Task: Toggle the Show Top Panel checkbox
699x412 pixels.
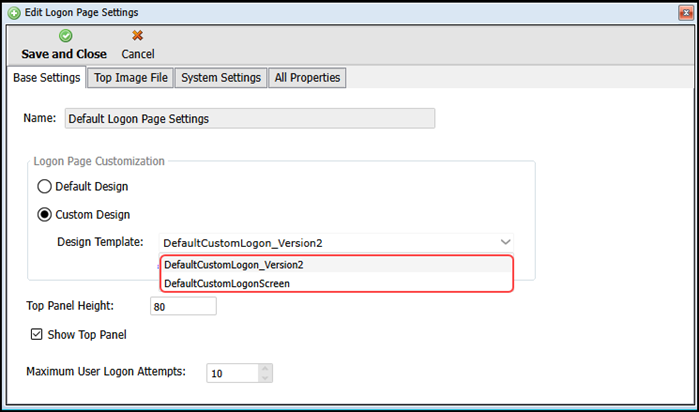Action: tap(37, 334)
